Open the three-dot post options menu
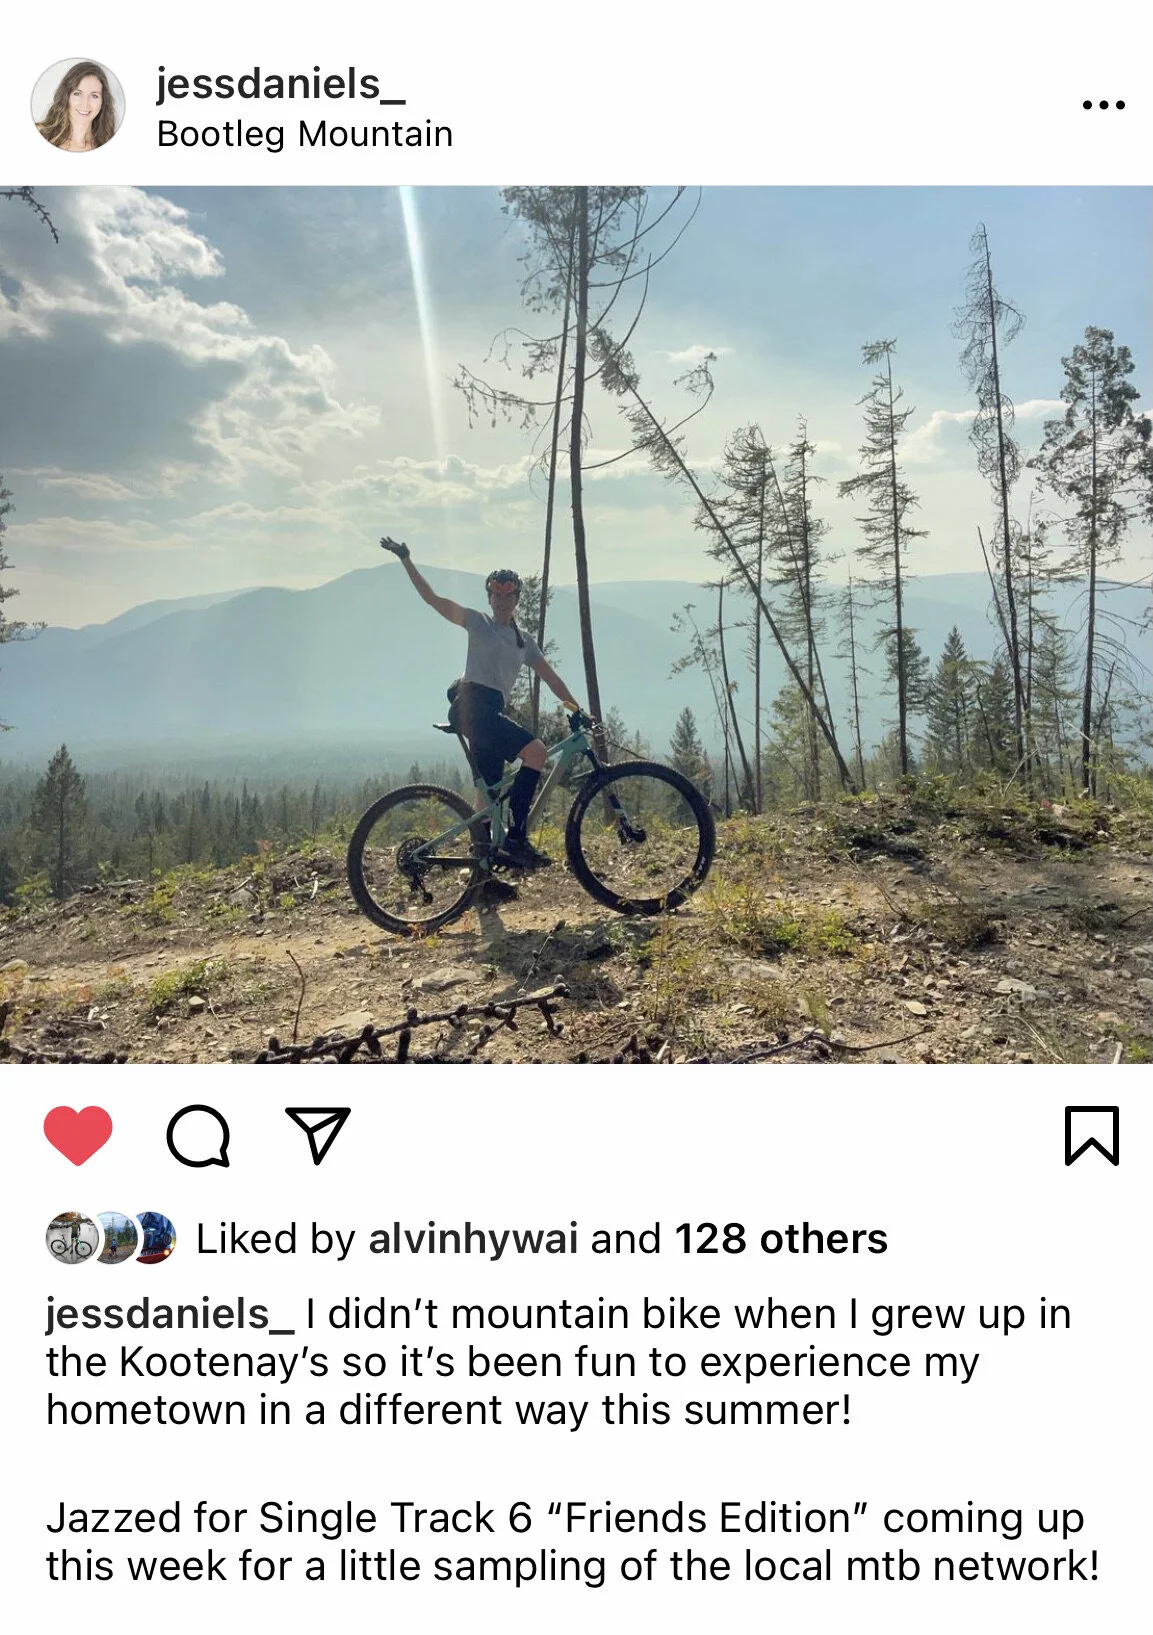The image size is (1153, 1635). pyautogui.click(x=1103, y=105)
